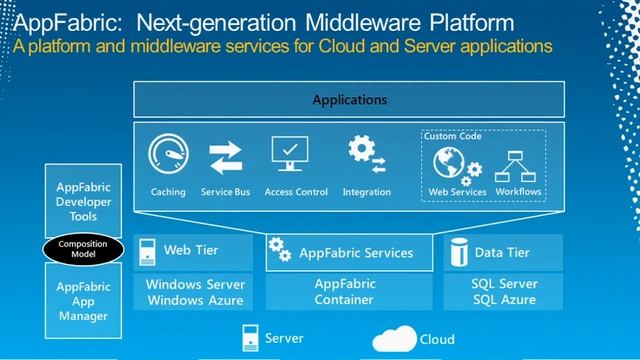The image size is (640, 360).
Task: Select the Service Bus arrows icon
Action: [x=226, y=158]
